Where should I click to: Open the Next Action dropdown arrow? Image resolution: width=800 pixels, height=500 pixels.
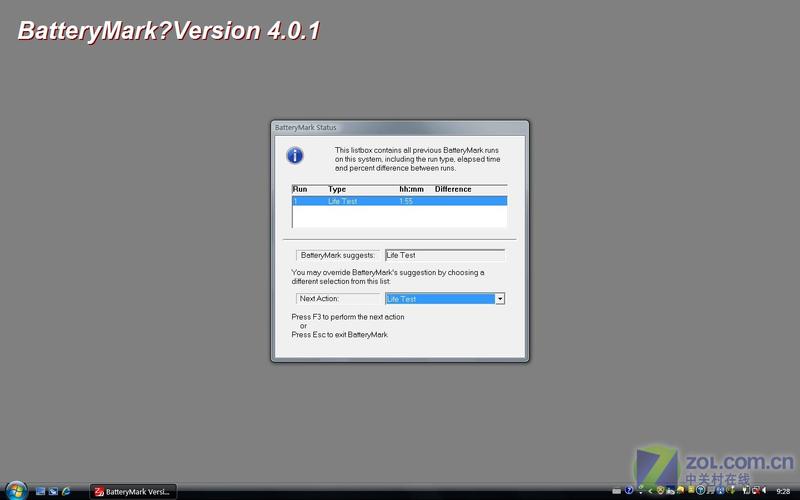coord(500,299)
